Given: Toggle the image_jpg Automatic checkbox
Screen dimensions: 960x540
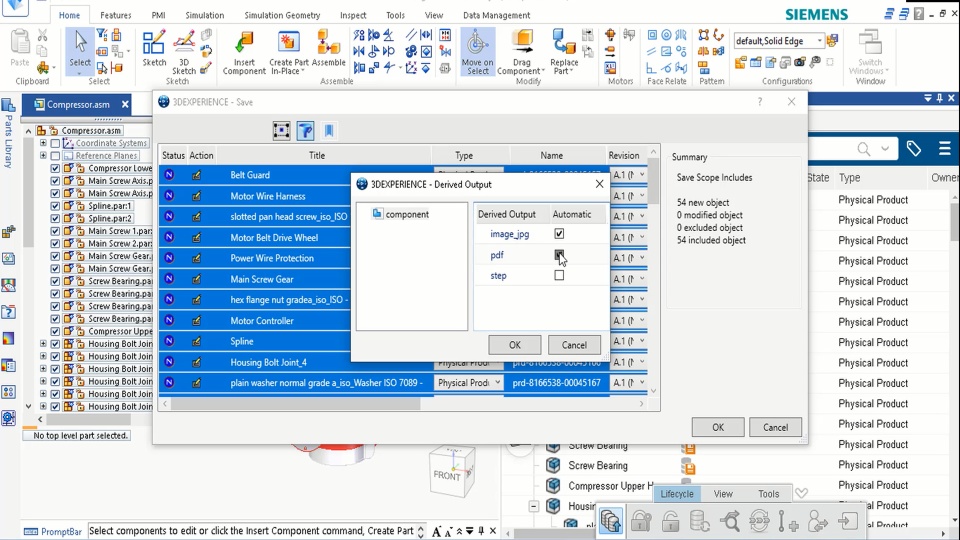Looking at the screenshot, I should tap(559, 233).
